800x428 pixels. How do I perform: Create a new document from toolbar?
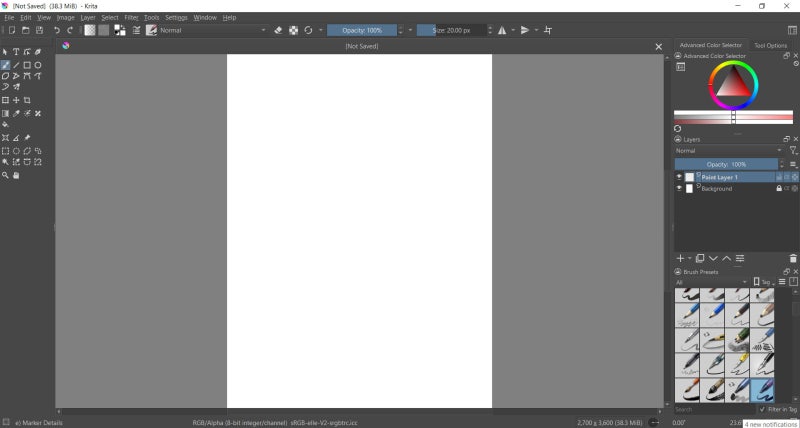click(12, 31)
